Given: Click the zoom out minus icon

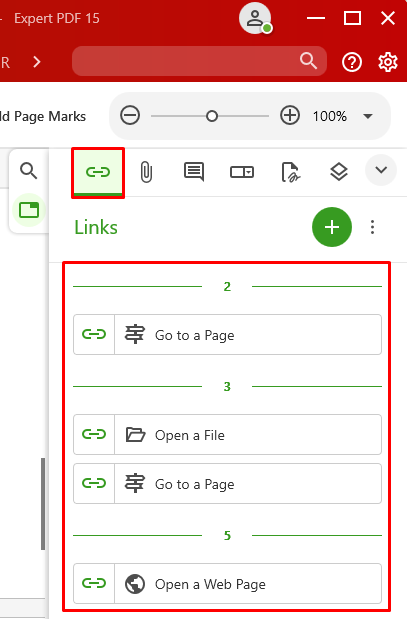Looking at the screenshot, I should (x=130, y=116).
